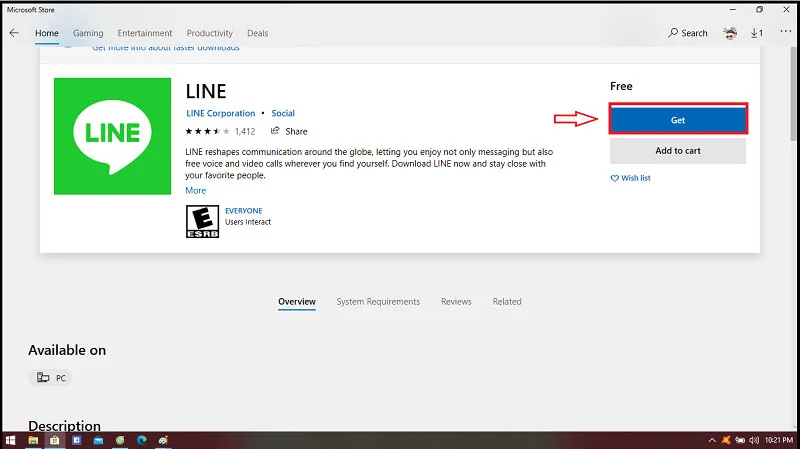Open the Social category link
Viewport: 800px width, 449px height.
[x=283, y=113]
